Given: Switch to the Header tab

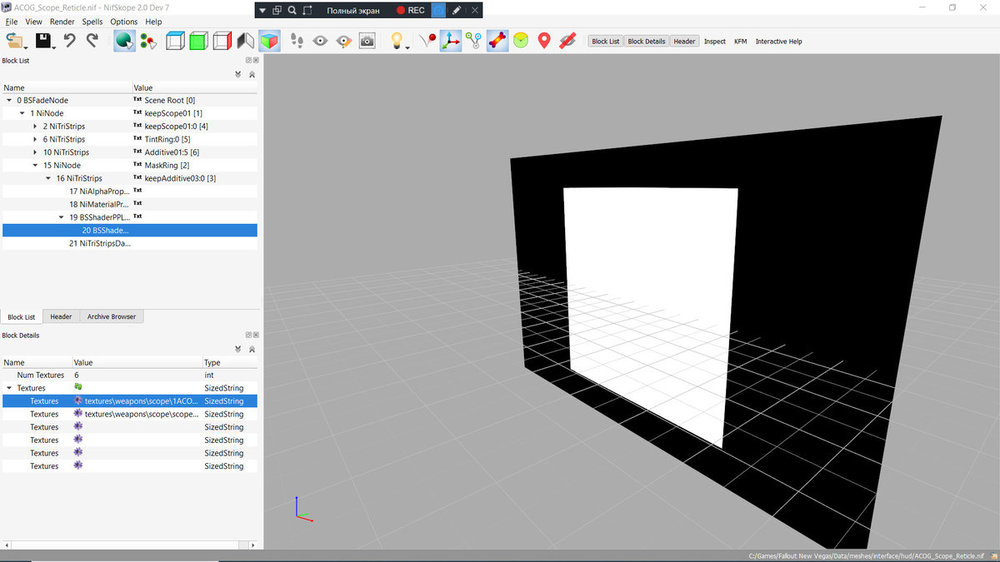Looking at the screenshot, I should pyautogui.click(x=61, y=316).
